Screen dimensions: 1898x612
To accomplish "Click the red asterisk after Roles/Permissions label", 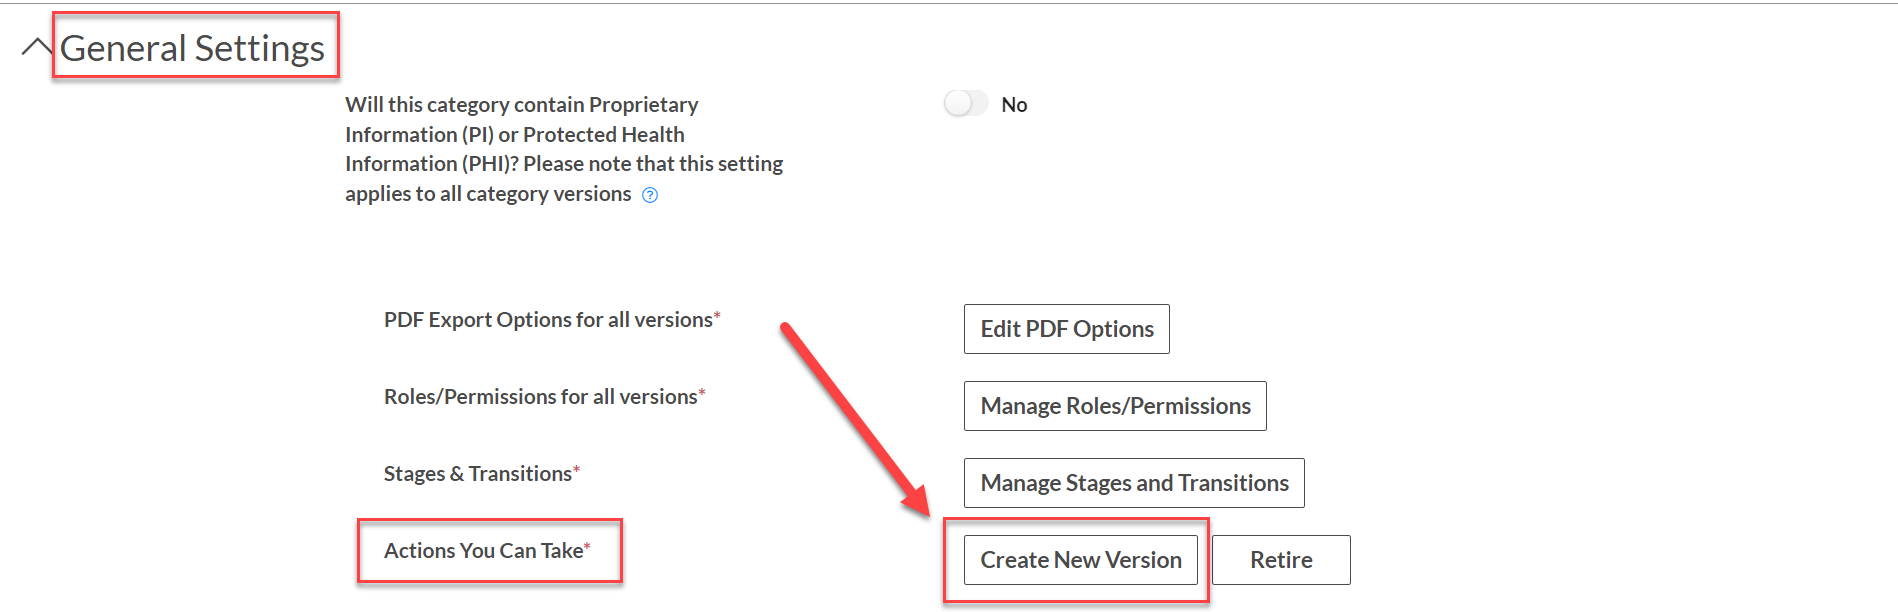I will (x=702, y=393).
